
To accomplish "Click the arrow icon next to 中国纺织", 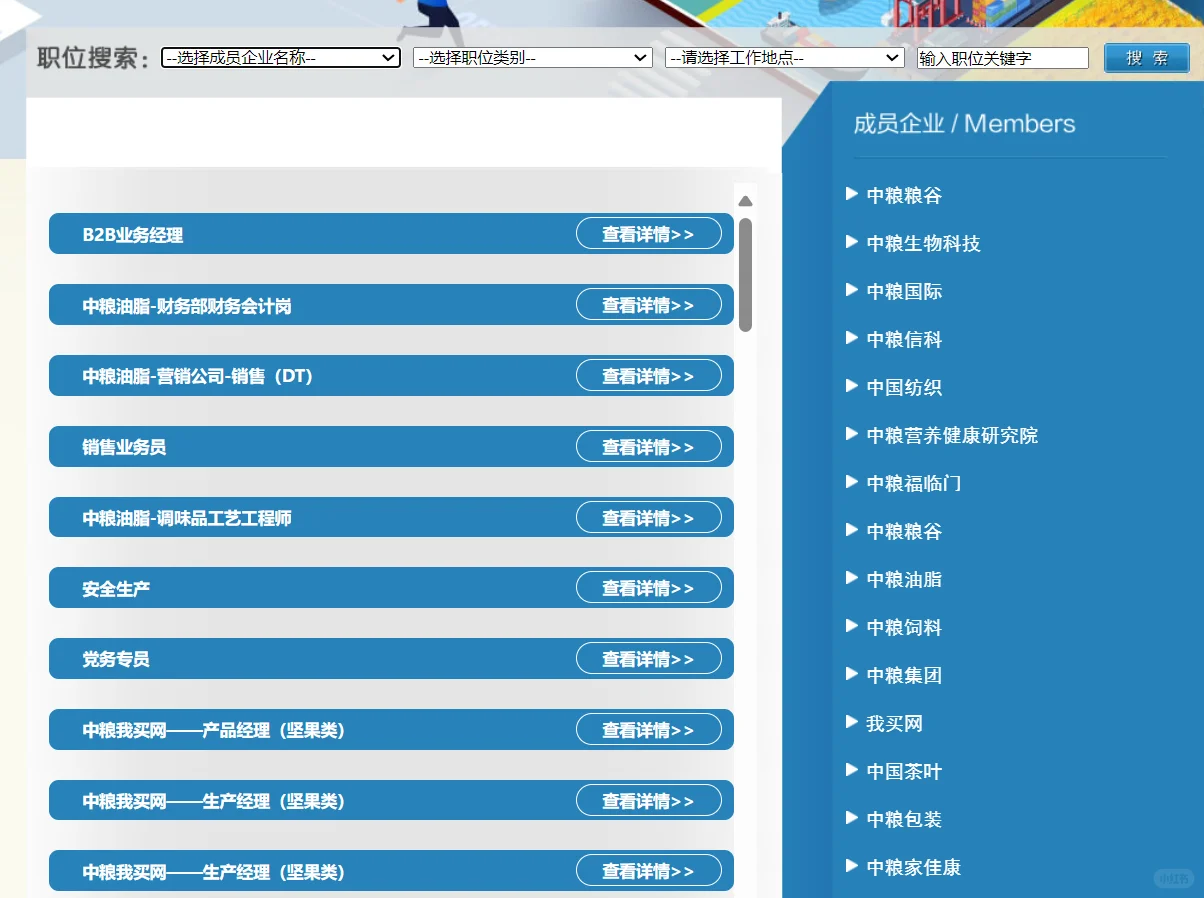I will click(x=852, y=386).
